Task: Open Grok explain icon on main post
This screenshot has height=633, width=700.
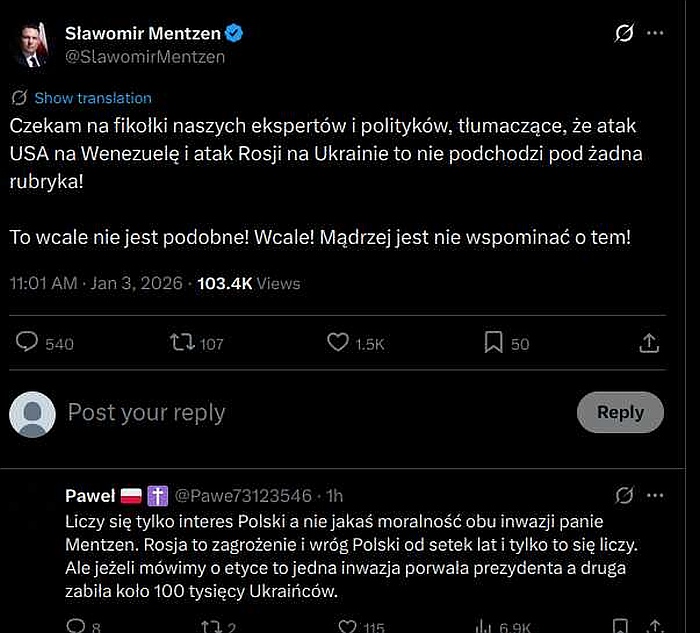Action: click(x=623, y=34)
